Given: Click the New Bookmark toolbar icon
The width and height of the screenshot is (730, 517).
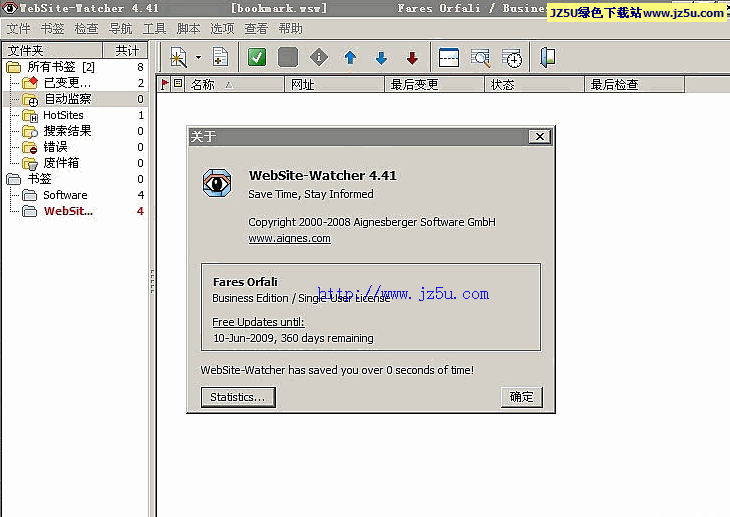Looking at the screenshot, I should click(178, 58).
